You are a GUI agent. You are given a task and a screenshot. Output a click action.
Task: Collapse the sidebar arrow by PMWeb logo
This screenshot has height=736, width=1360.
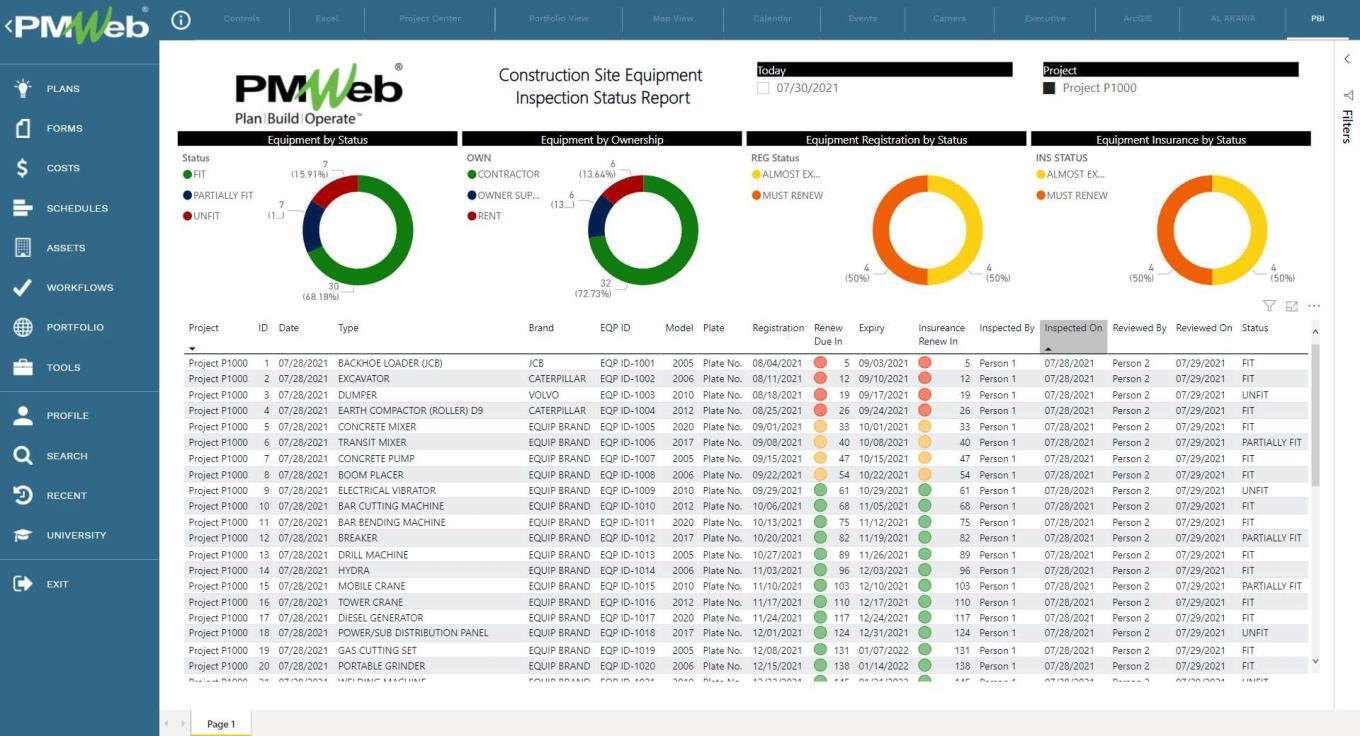pos(8,26)
